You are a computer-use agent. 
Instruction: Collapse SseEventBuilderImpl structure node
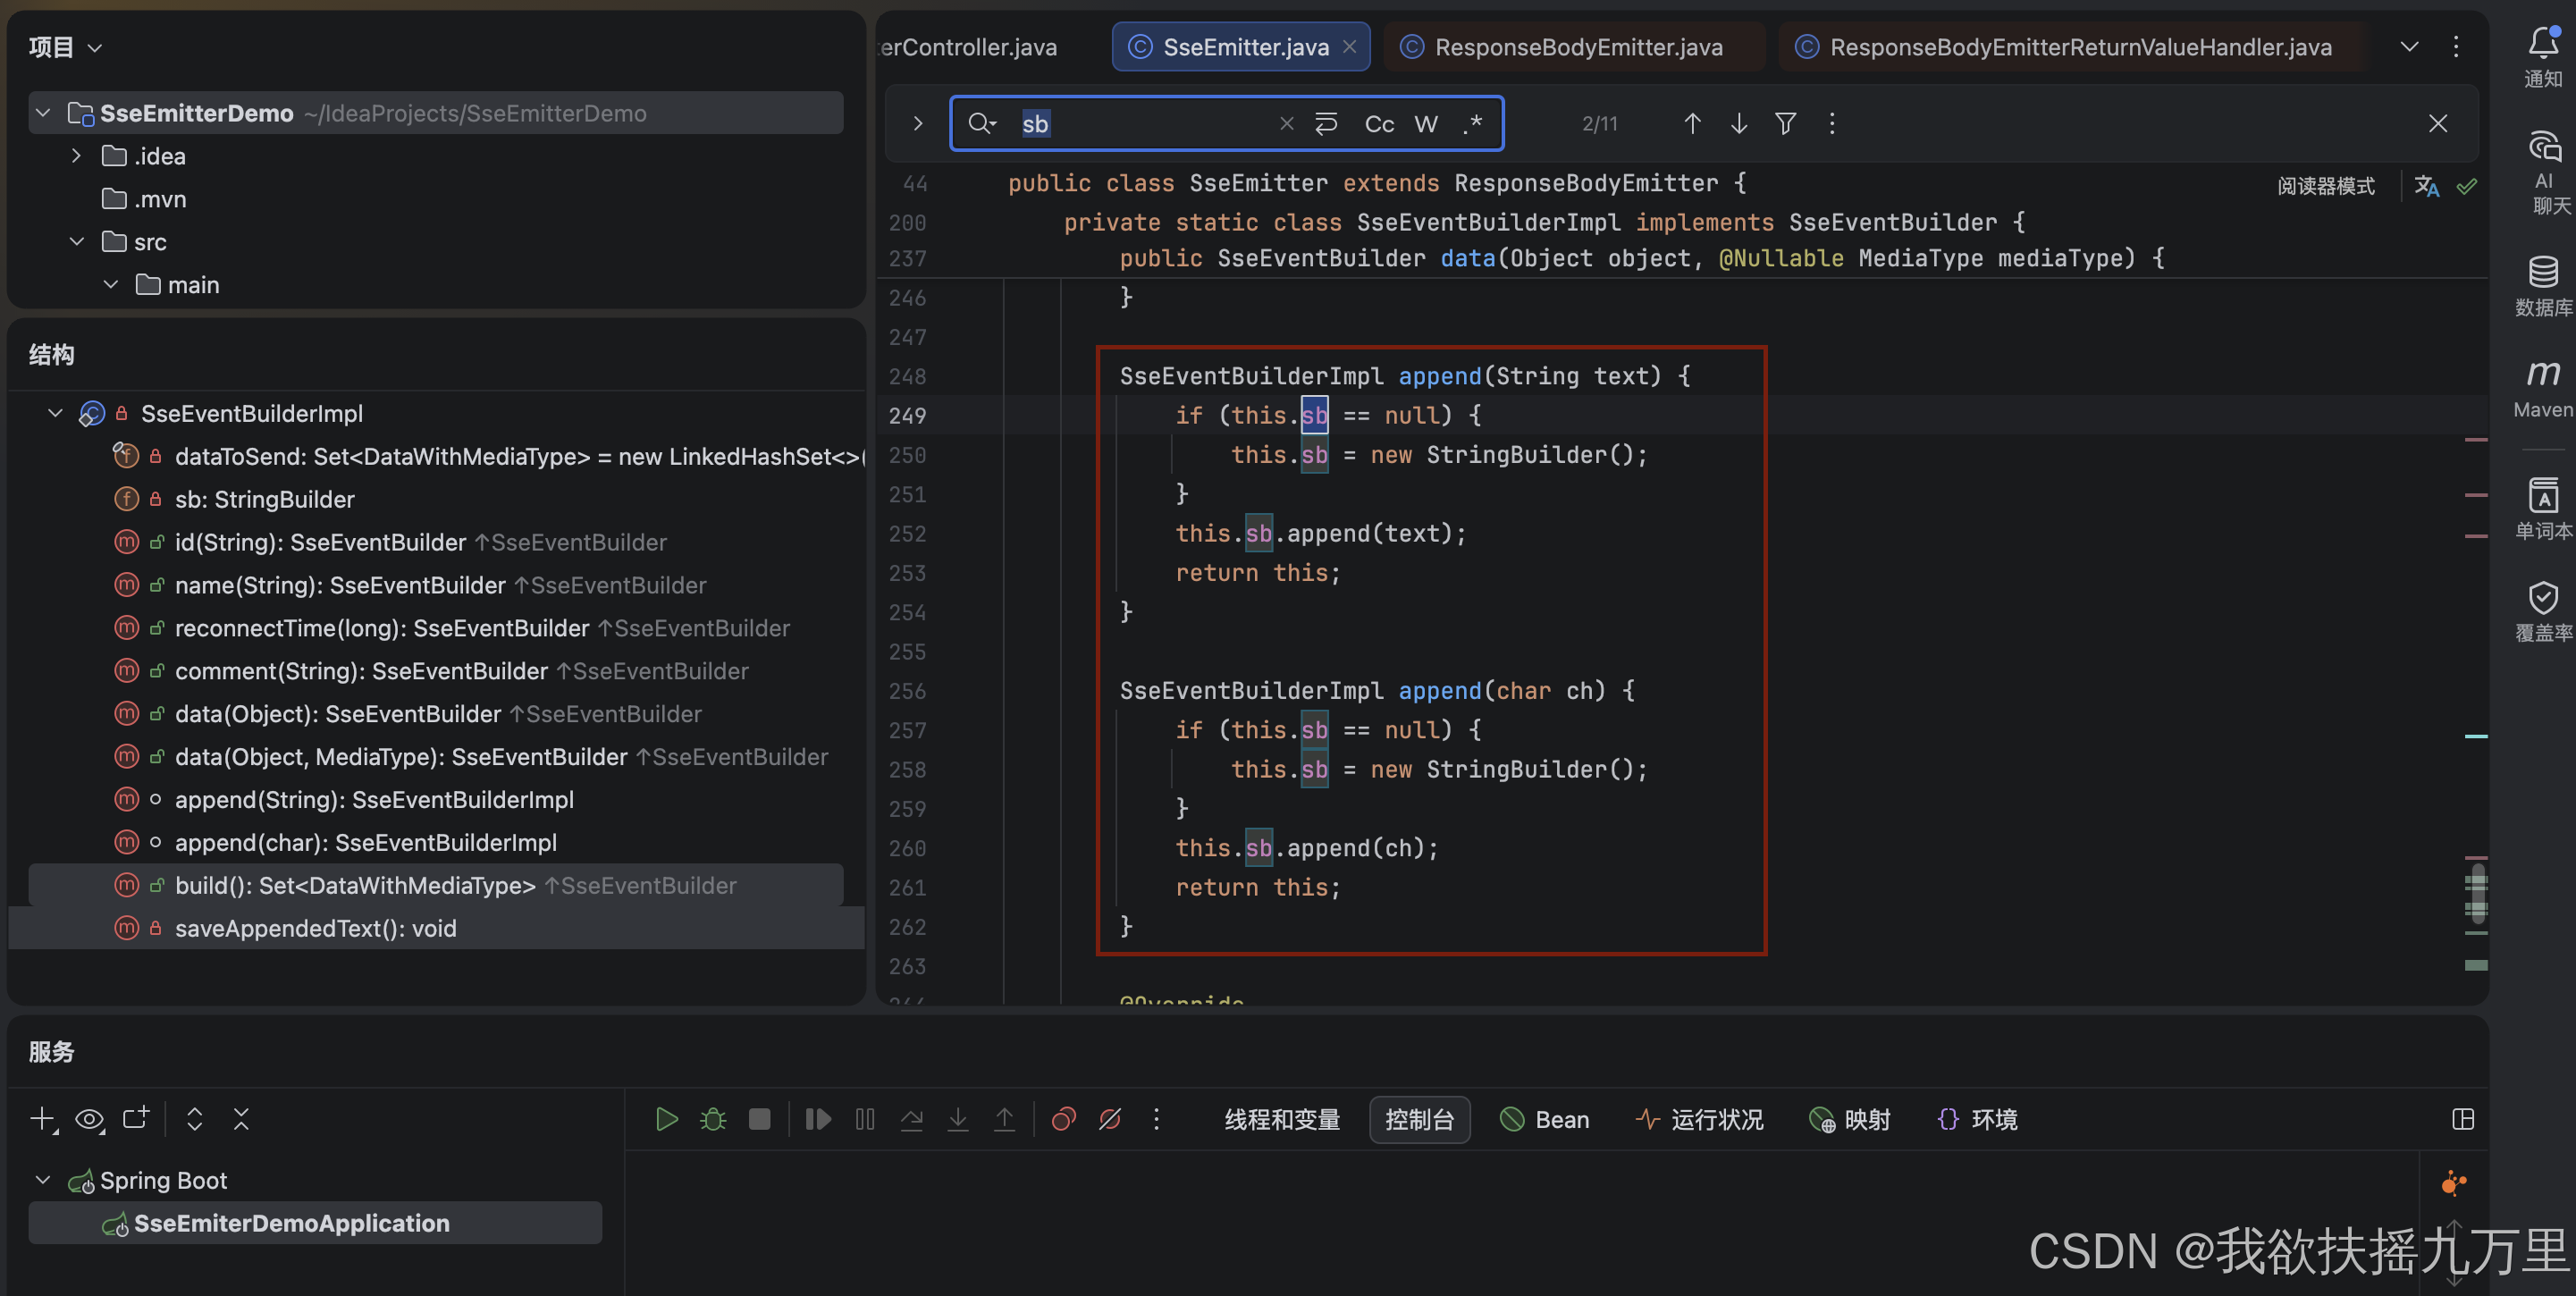point(56,413)
